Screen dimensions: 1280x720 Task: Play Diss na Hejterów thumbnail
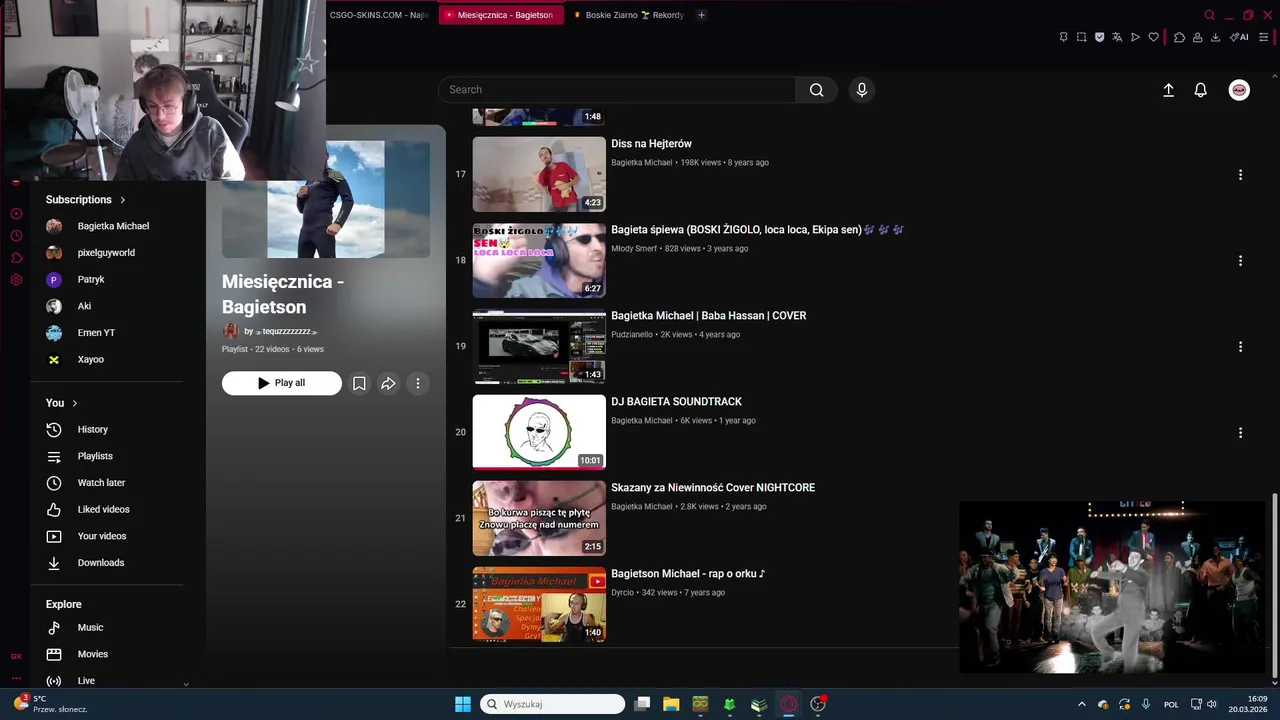tap(539, 174)
